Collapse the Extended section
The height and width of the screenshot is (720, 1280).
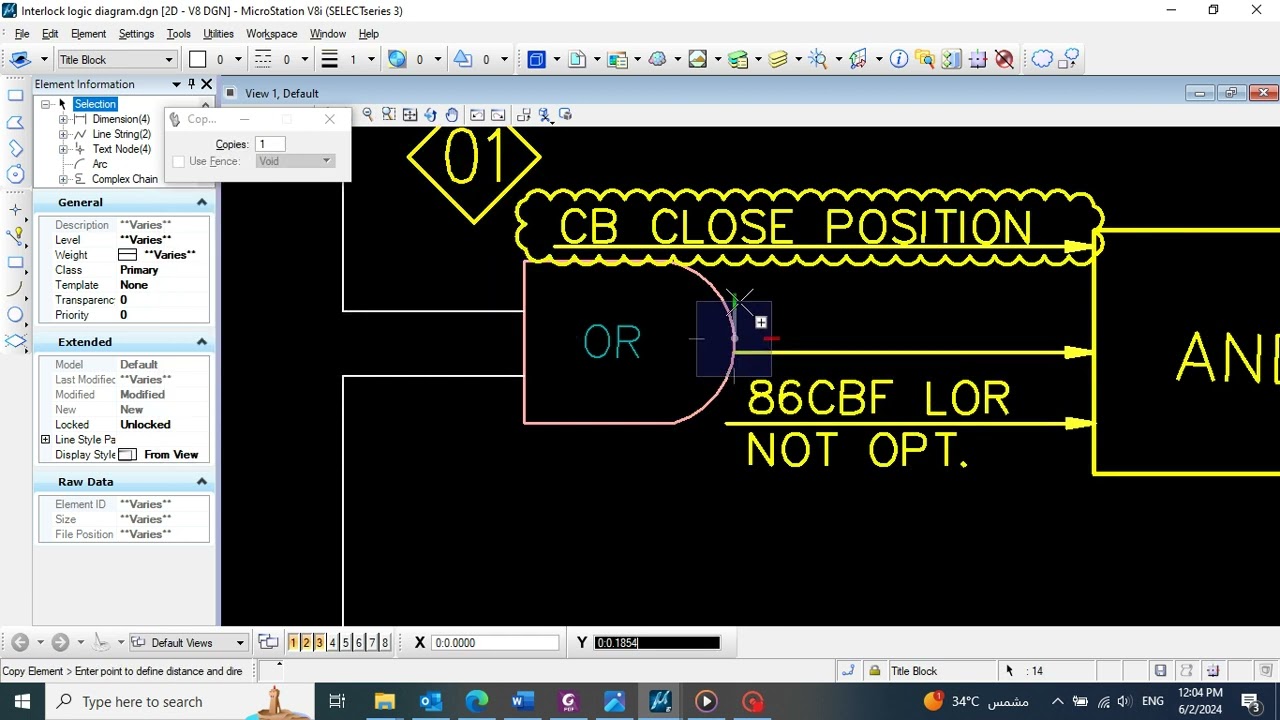click(x=201, y=342)
